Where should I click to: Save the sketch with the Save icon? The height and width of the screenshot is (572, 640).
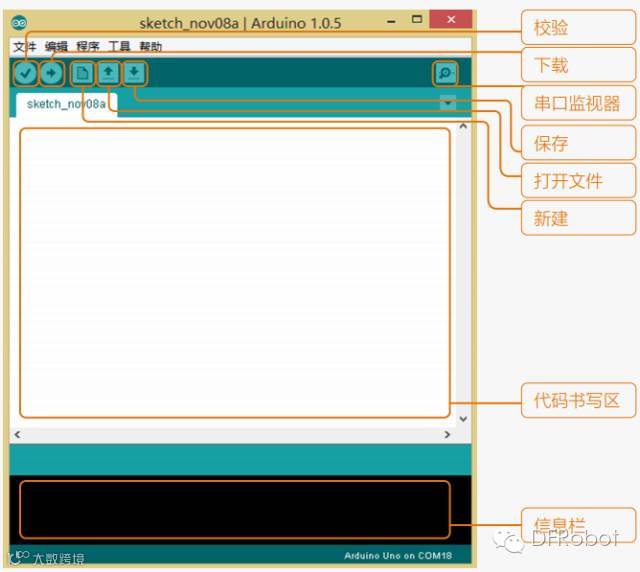click(134, 73)
